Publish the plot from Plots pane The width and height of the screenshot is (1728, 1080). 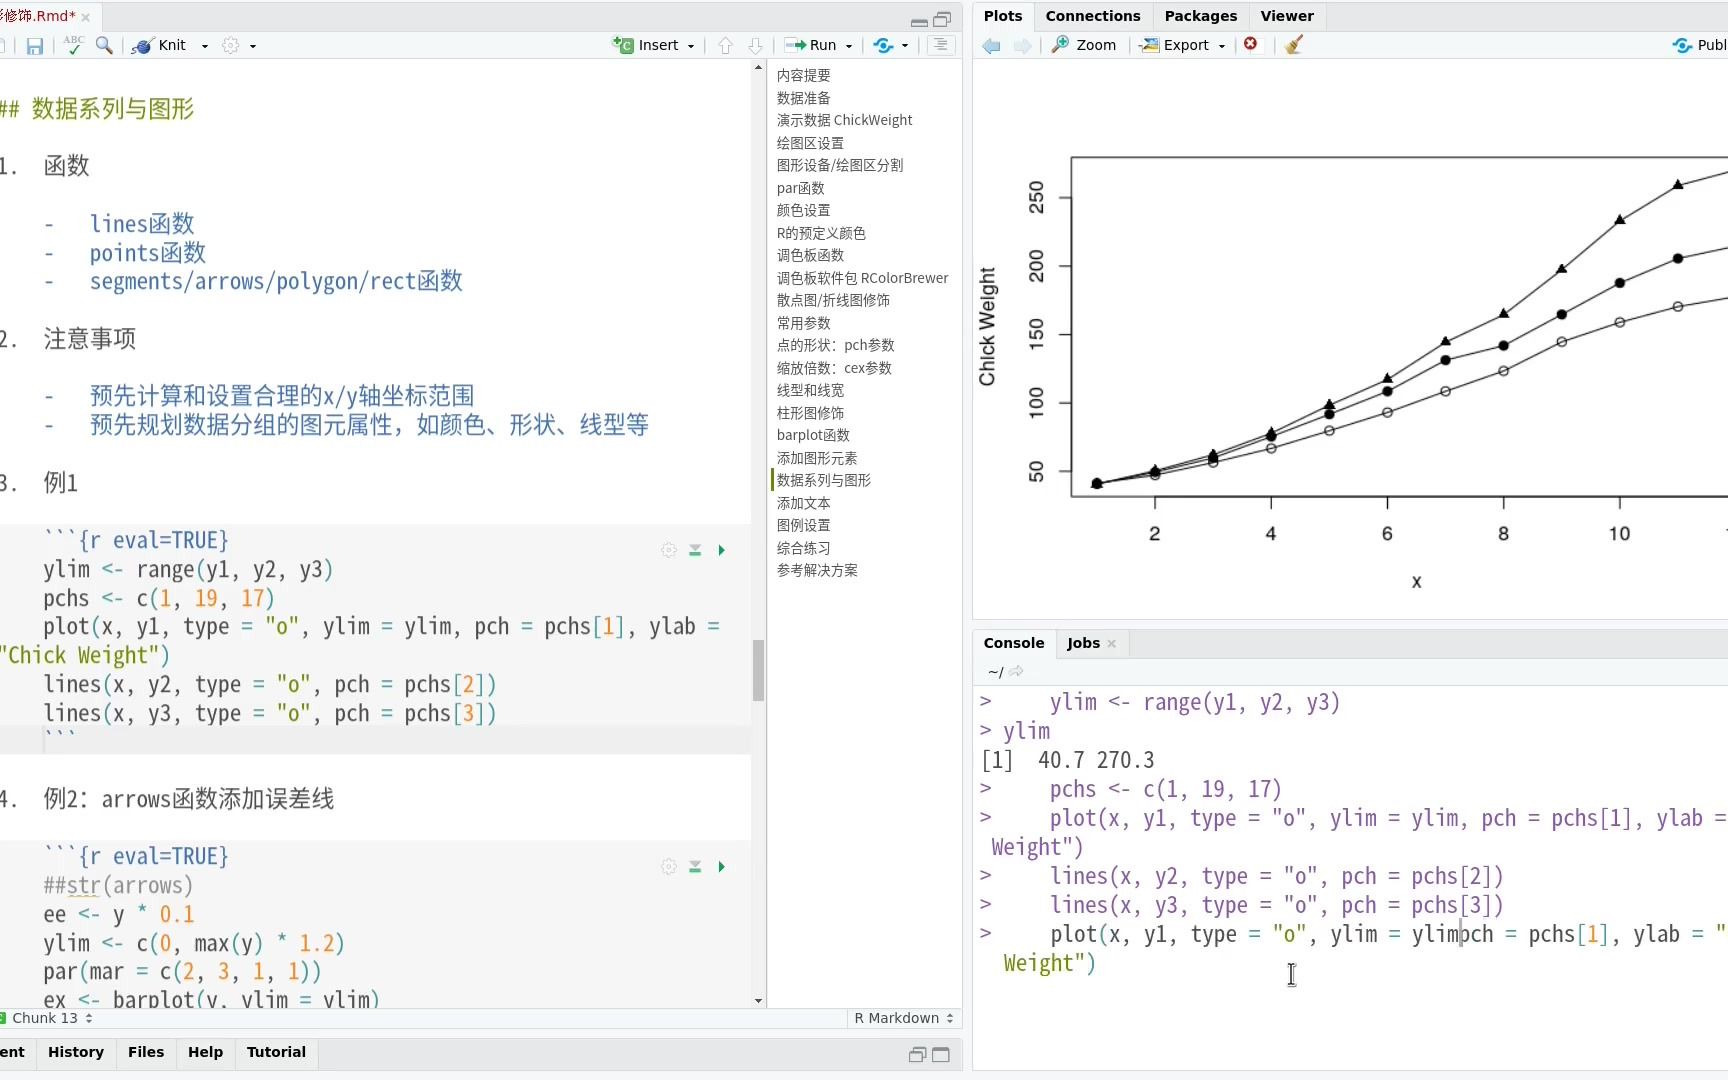pyautogui.click(x=1700, y=45)
